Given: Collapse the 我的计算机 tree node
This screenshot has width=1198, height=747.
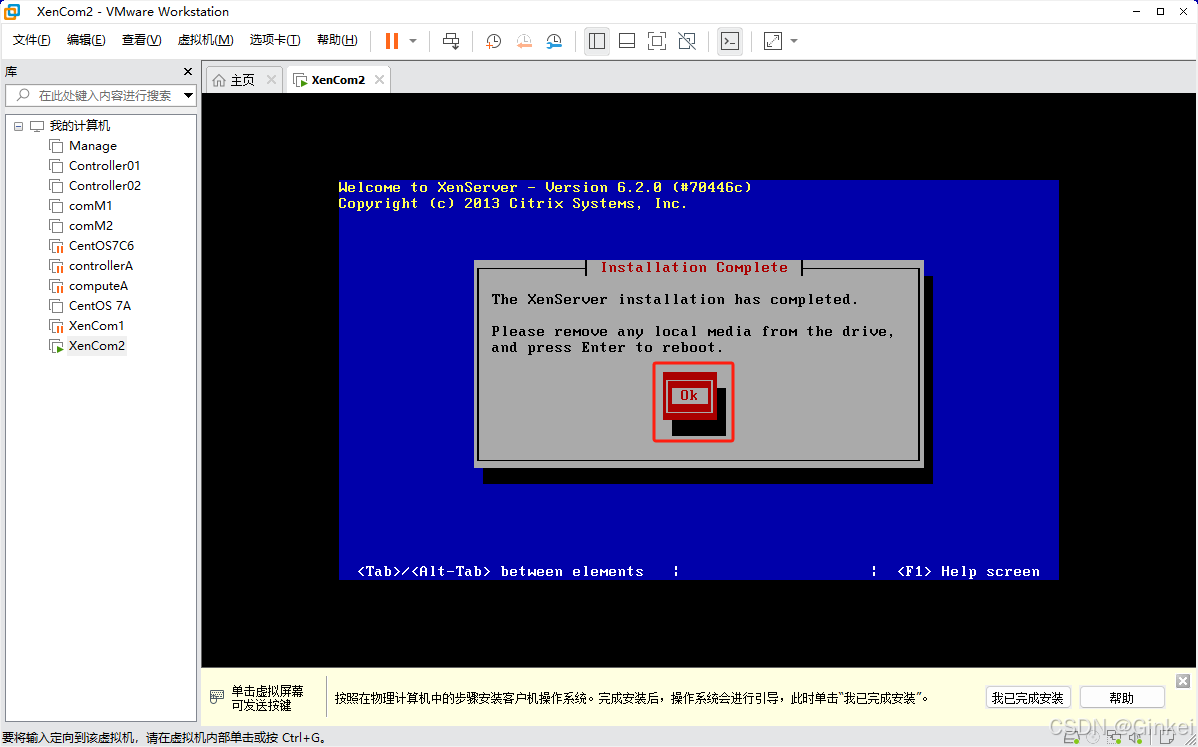Looking at the screenshot, I should point(18,126).
